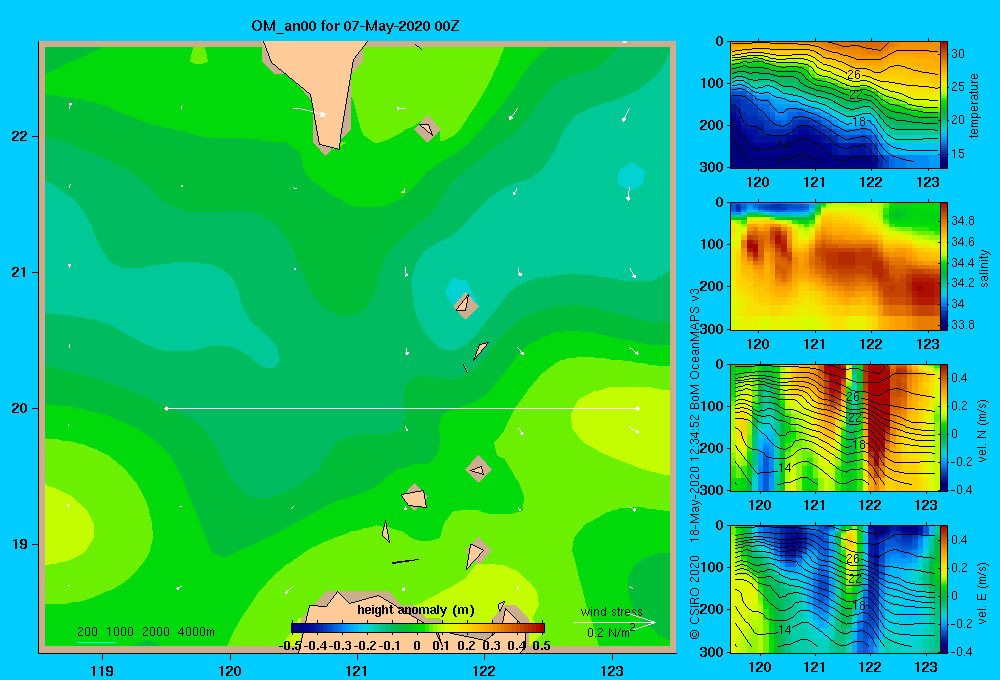
Task: Select the "wind stress" legend text
Action: (612, 611)
